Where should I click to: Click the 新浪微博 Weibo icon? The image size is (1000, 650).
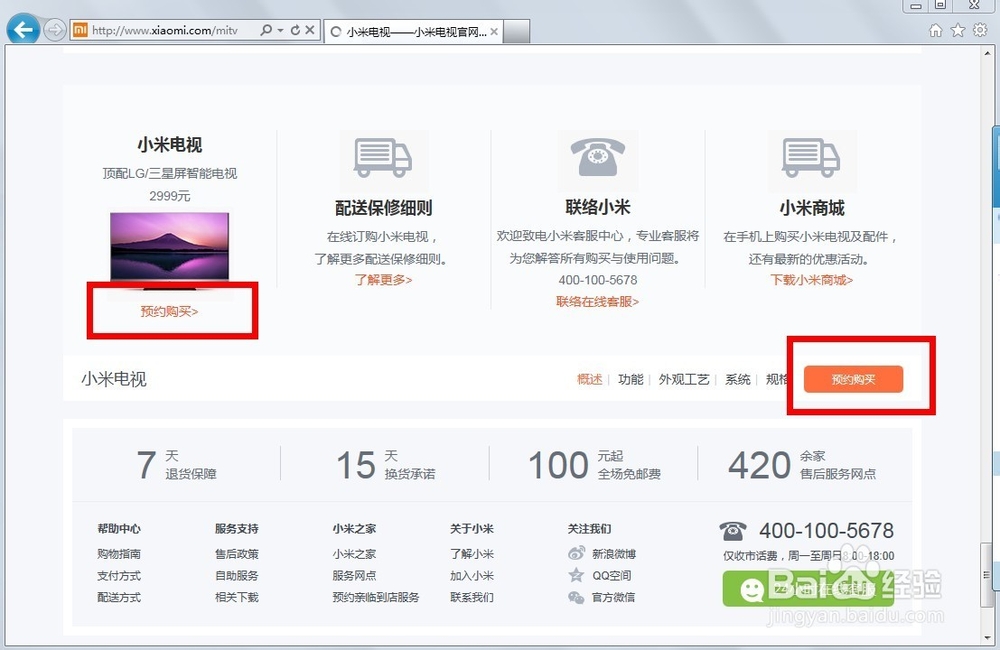pyautogui.click(x=577, y=553)
